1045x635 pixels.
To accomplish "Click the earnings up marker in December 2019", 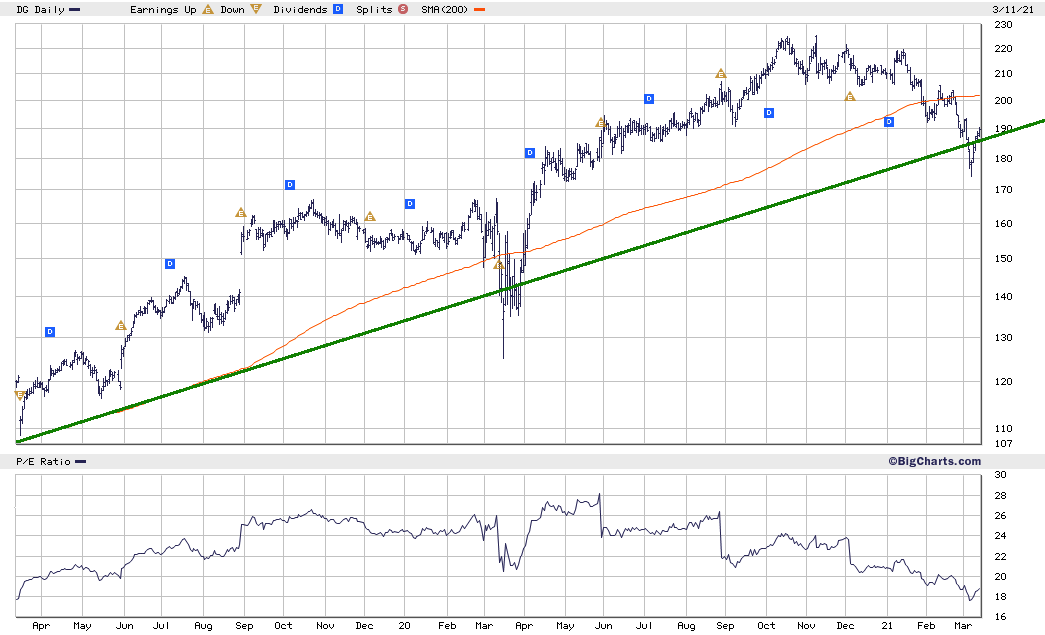I will (370, 217).
